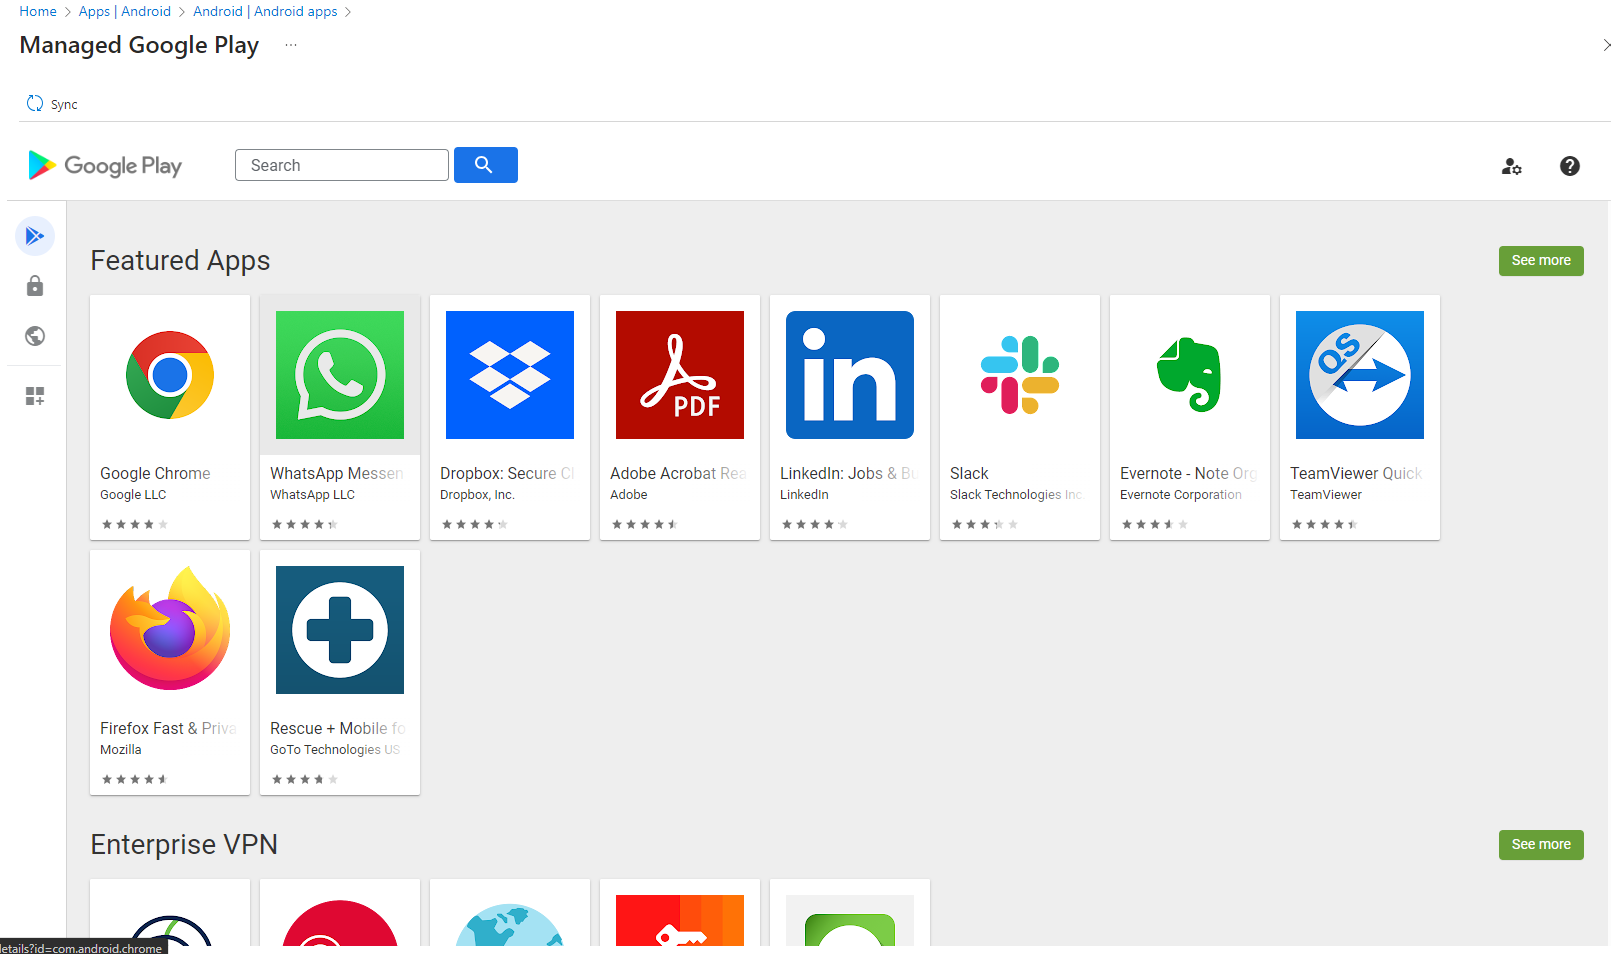This screenshot has width=1611, height=954.
Task: Click inside the Search input field
Action: (341, 164)
